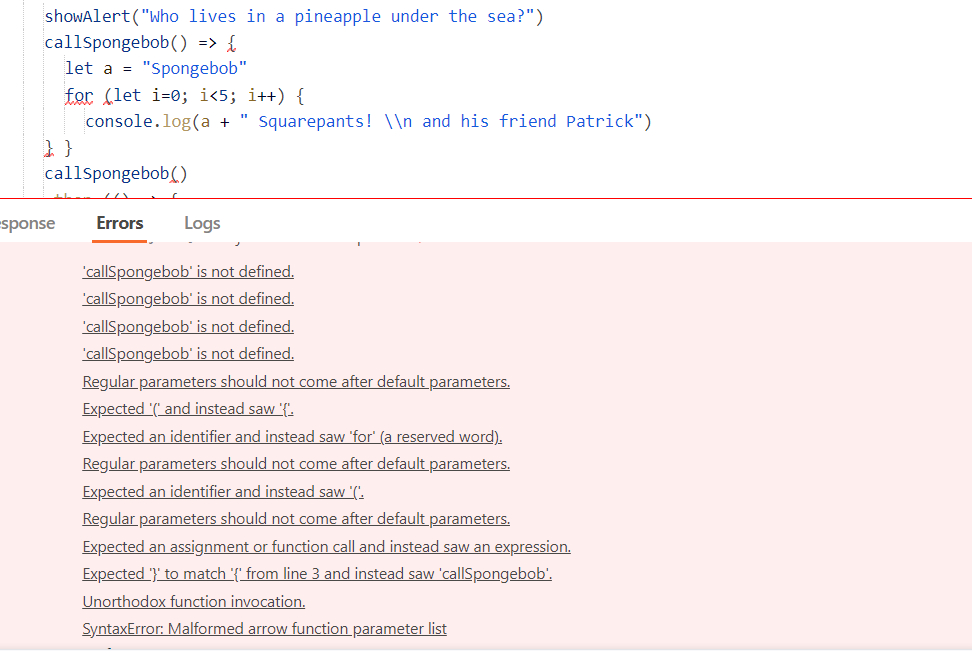This screenshot has height=651, width=972.
Task: Click the standalone "callSpongebob()" call line
Action: [115, 174]
